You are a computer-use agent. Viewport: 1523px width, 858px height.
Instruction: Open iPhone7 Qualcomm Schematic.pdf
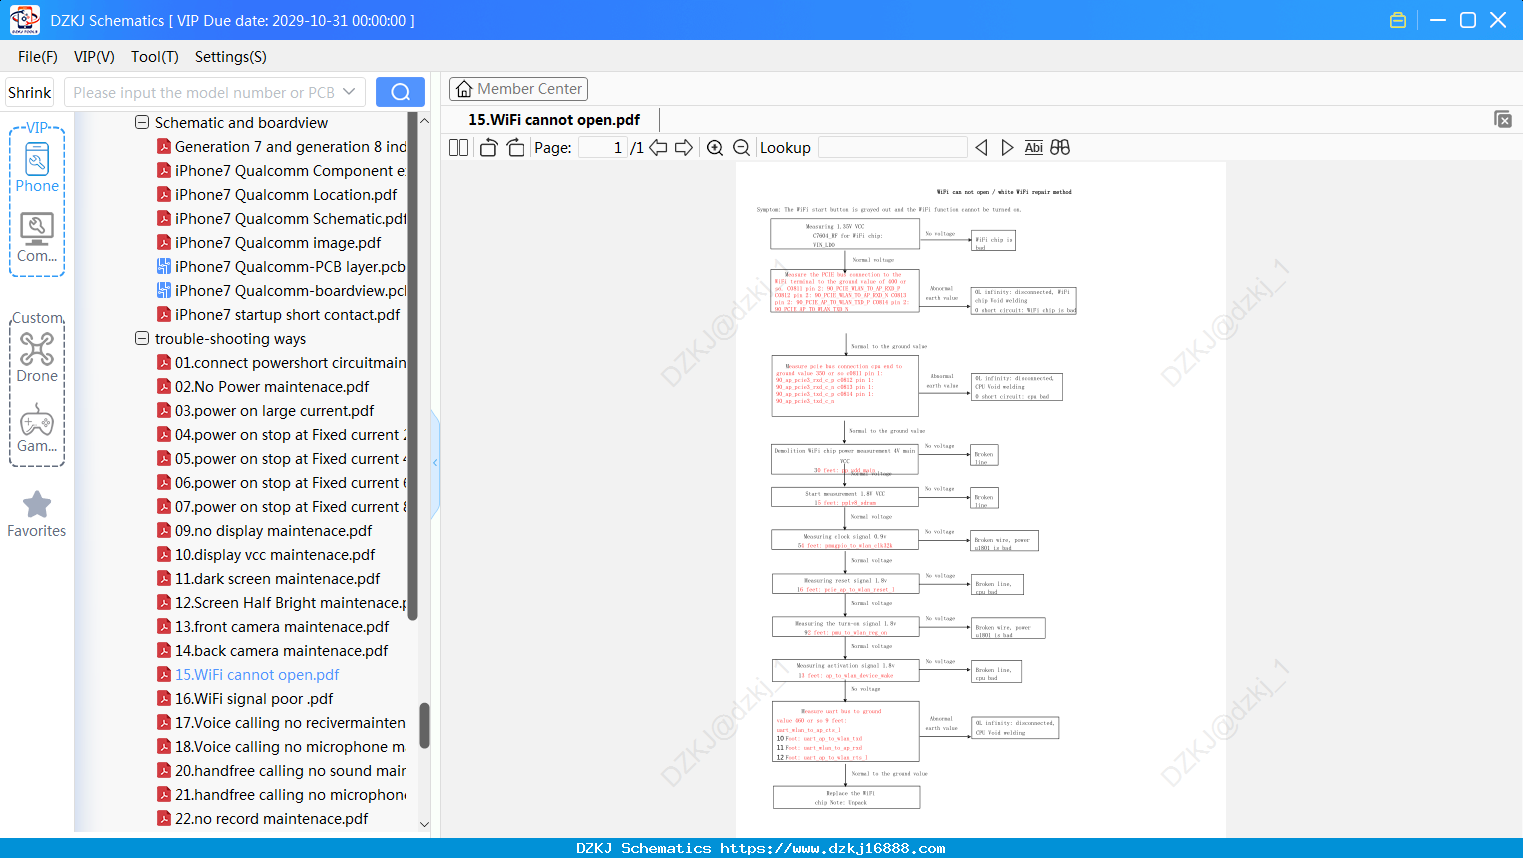coord(281,219)
